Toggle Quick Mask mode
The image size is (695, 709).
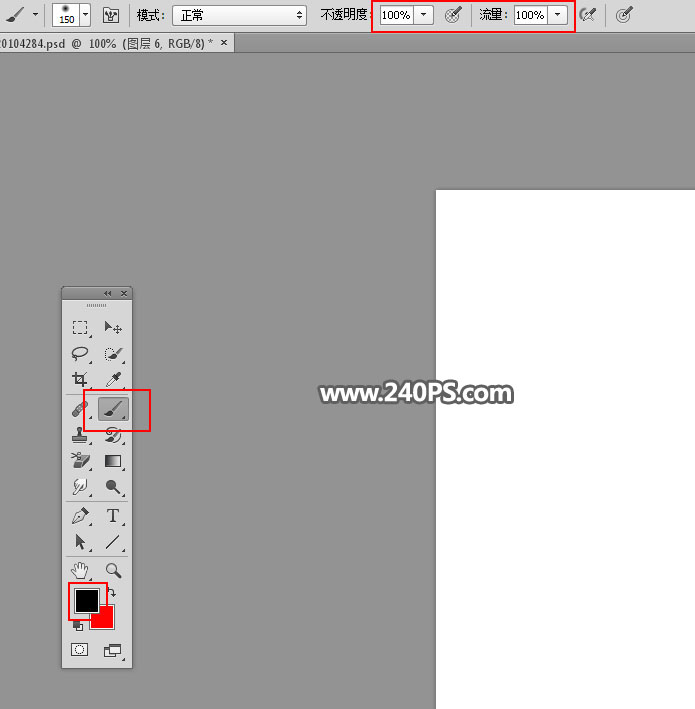pyautogui.click(x=80, y=650)
